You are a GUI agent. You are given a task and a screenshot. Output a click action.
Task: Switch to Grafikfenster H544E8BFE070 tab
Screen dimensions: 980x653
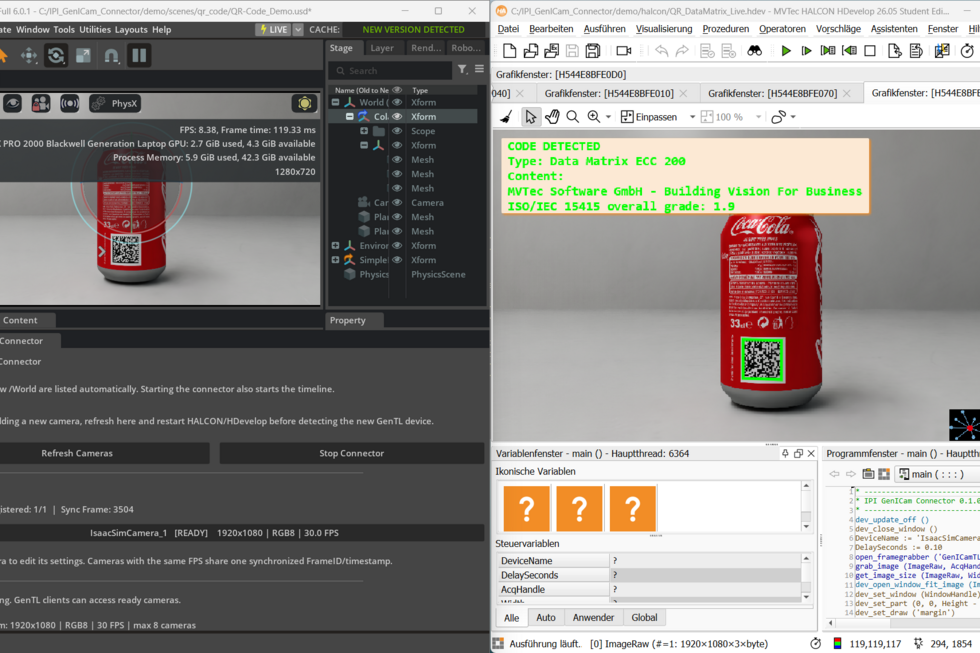pyautogui.click(x=772, y=93)
